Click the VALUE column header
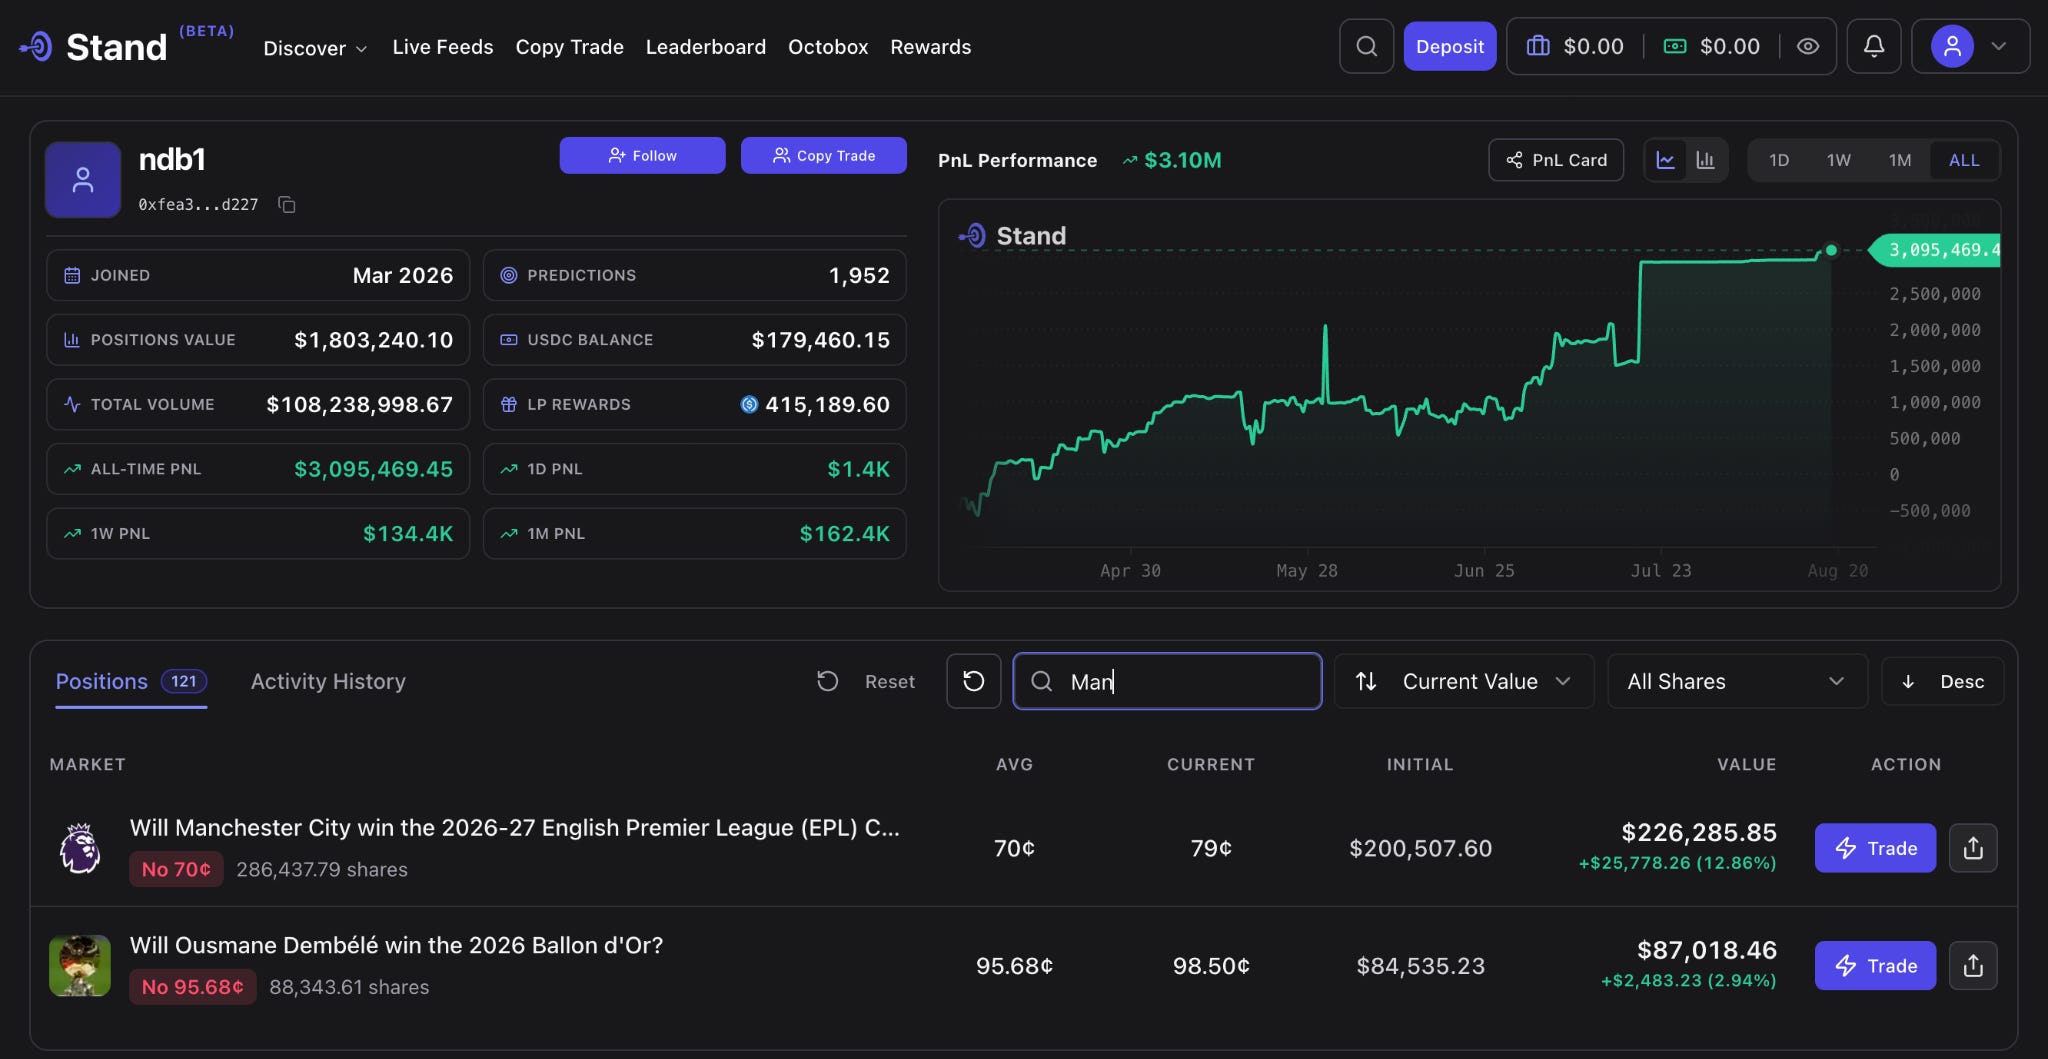Screen dimensions: 2048x1059 tap(1746, 765)
